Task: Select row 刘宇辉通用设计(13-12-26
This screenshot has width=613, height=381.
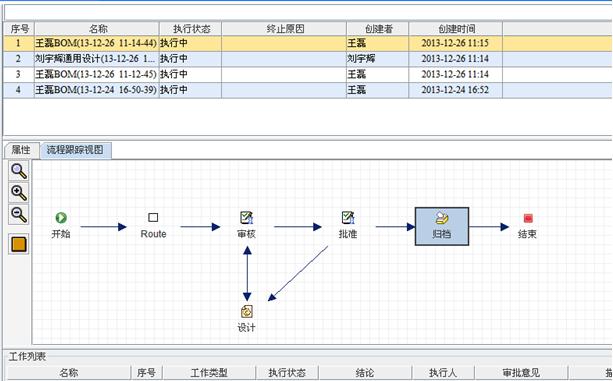Action: [x=308, y=59]
